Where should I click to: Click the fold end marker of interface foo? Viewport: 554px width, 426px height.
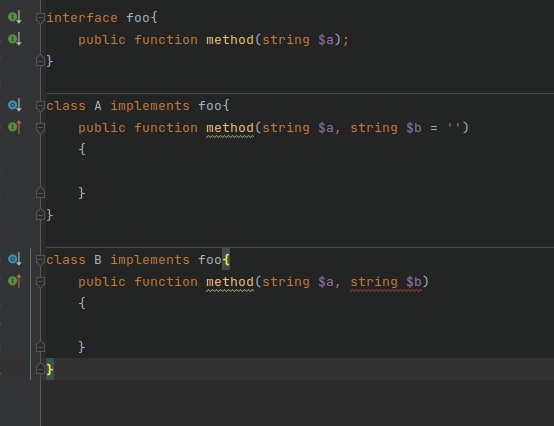pyautogui.click(x=40, y=61)
